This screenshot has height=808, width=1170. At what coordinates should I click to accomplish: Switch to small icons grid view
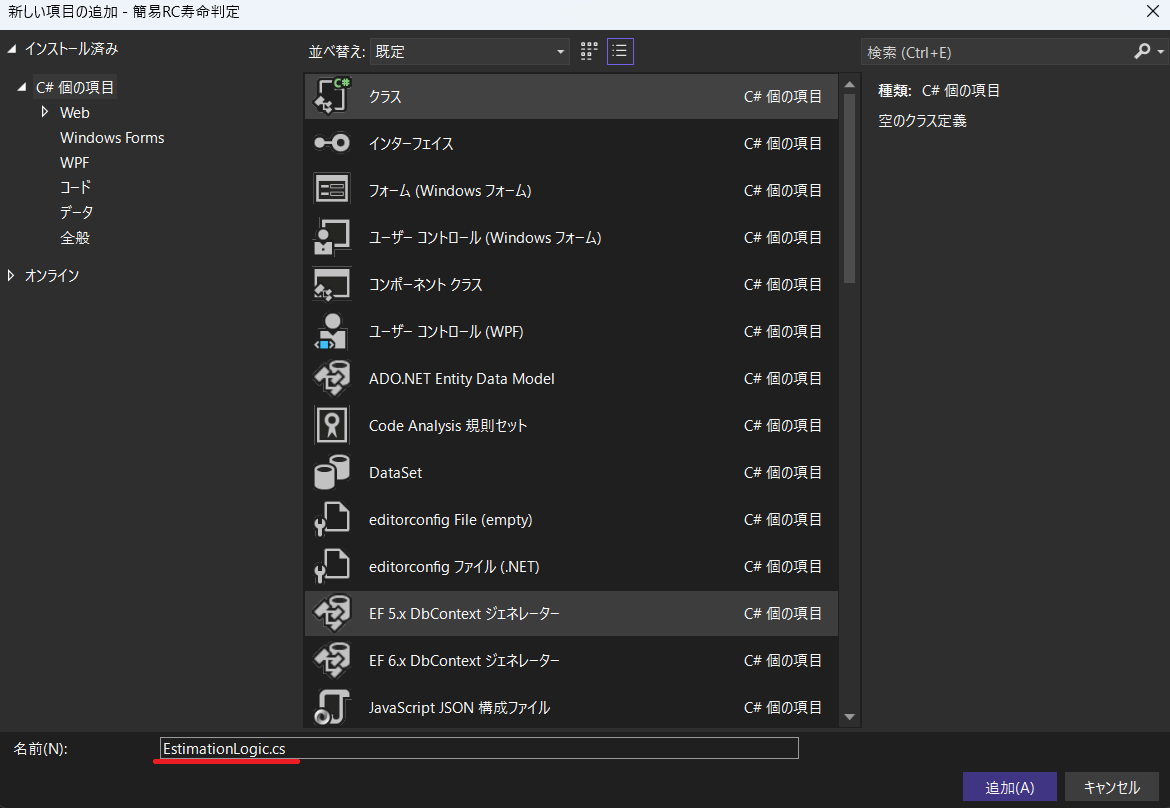[589, 51]
